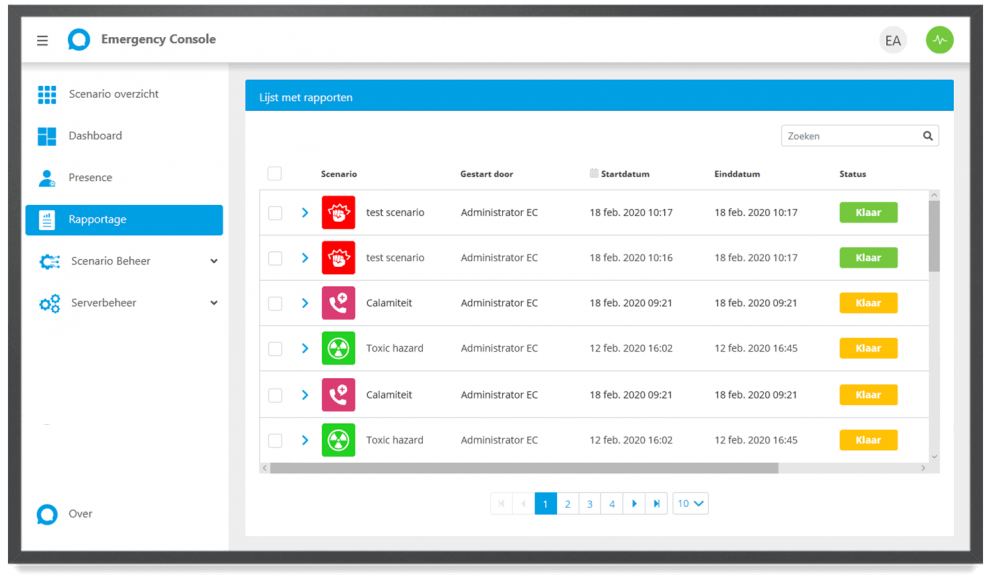The image size is (991, 581).
Task: Click the Over logo icon
Action: click(x=47, y=514)
